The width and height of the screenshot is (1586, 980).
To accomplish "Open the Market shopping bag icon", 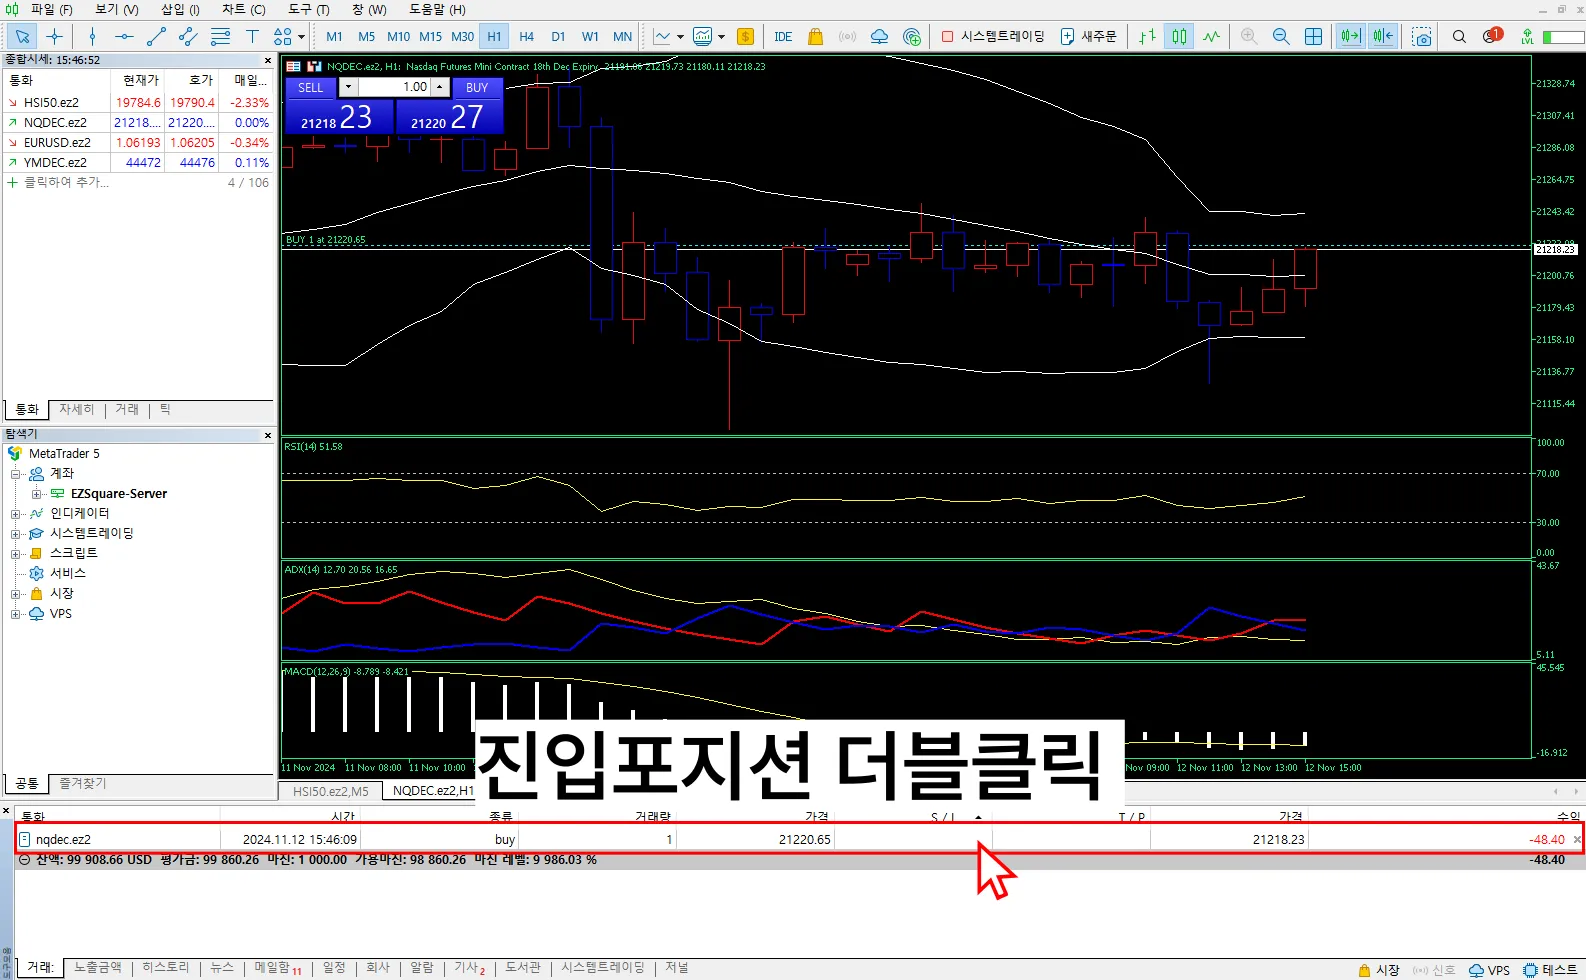I will click(815, 36).
